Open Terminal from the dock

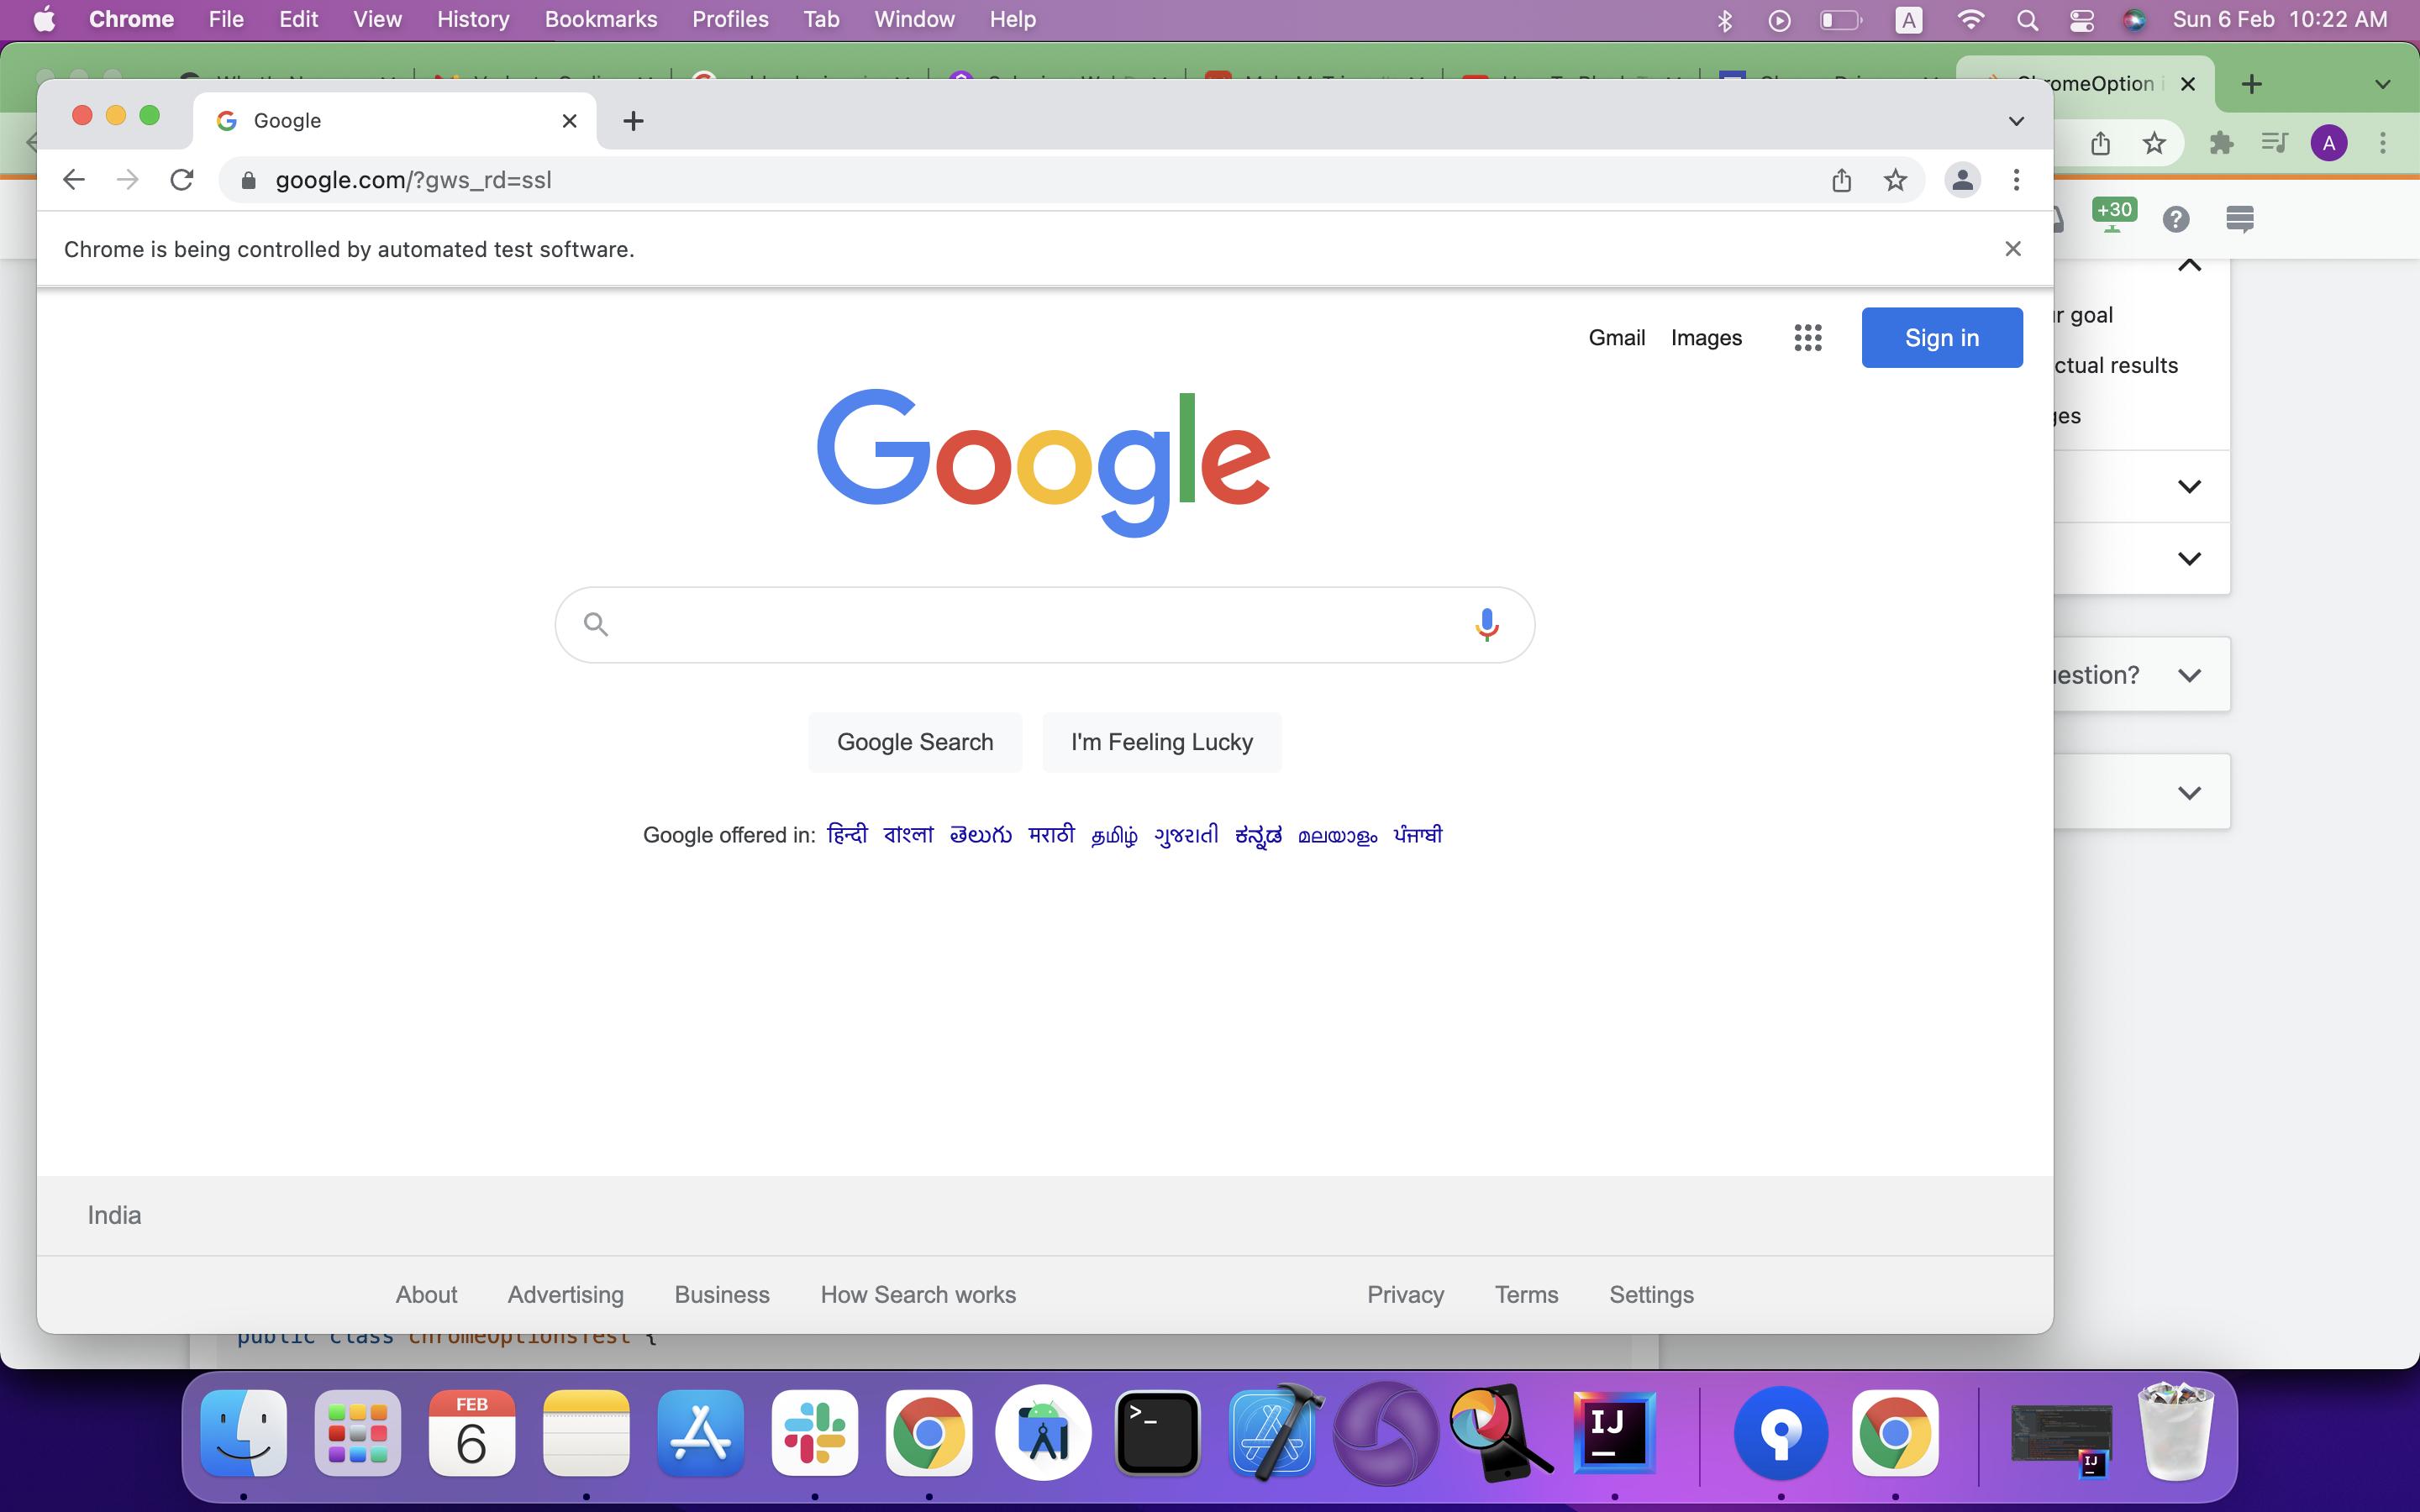(x=1157, y=1432)
